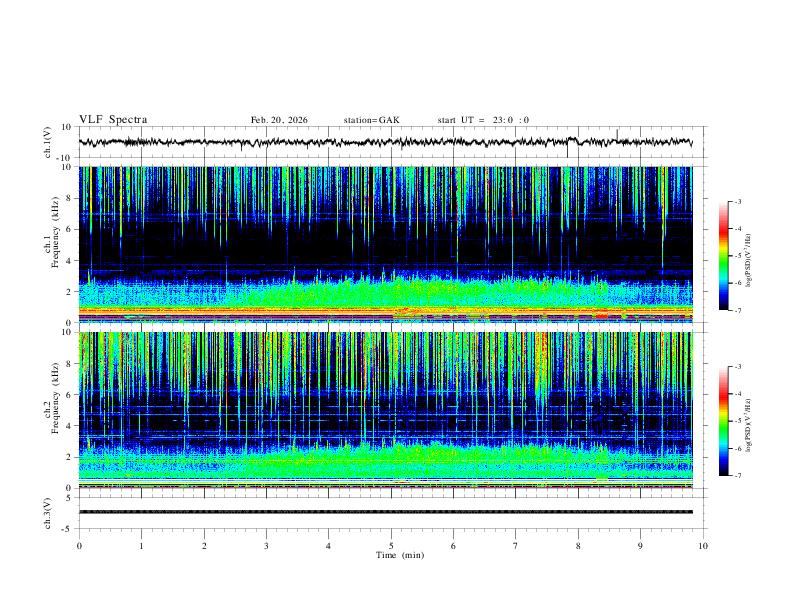The width and height of the screenshot is (792, 612).
Task: Click time axis tick label "4"
Action: pyautogui.click(x=329, y=546)
